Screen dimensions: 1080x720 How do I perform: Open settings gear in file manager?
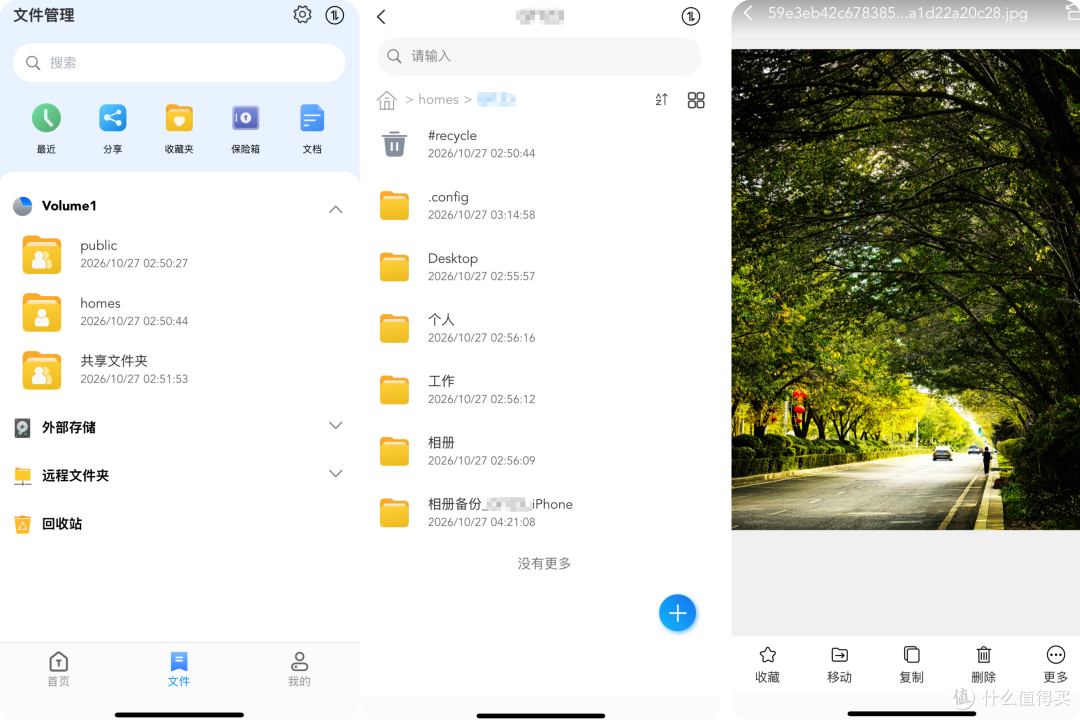pos(302,14)
